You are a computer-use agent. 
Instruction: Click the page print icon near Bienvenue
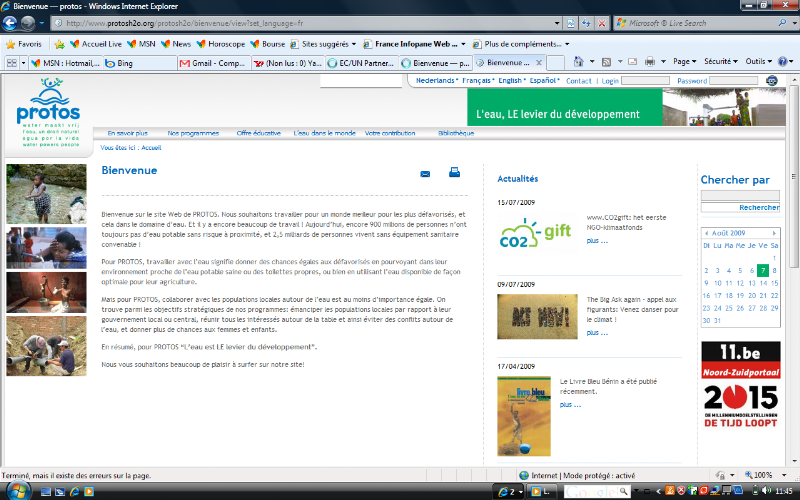point(454,172)
